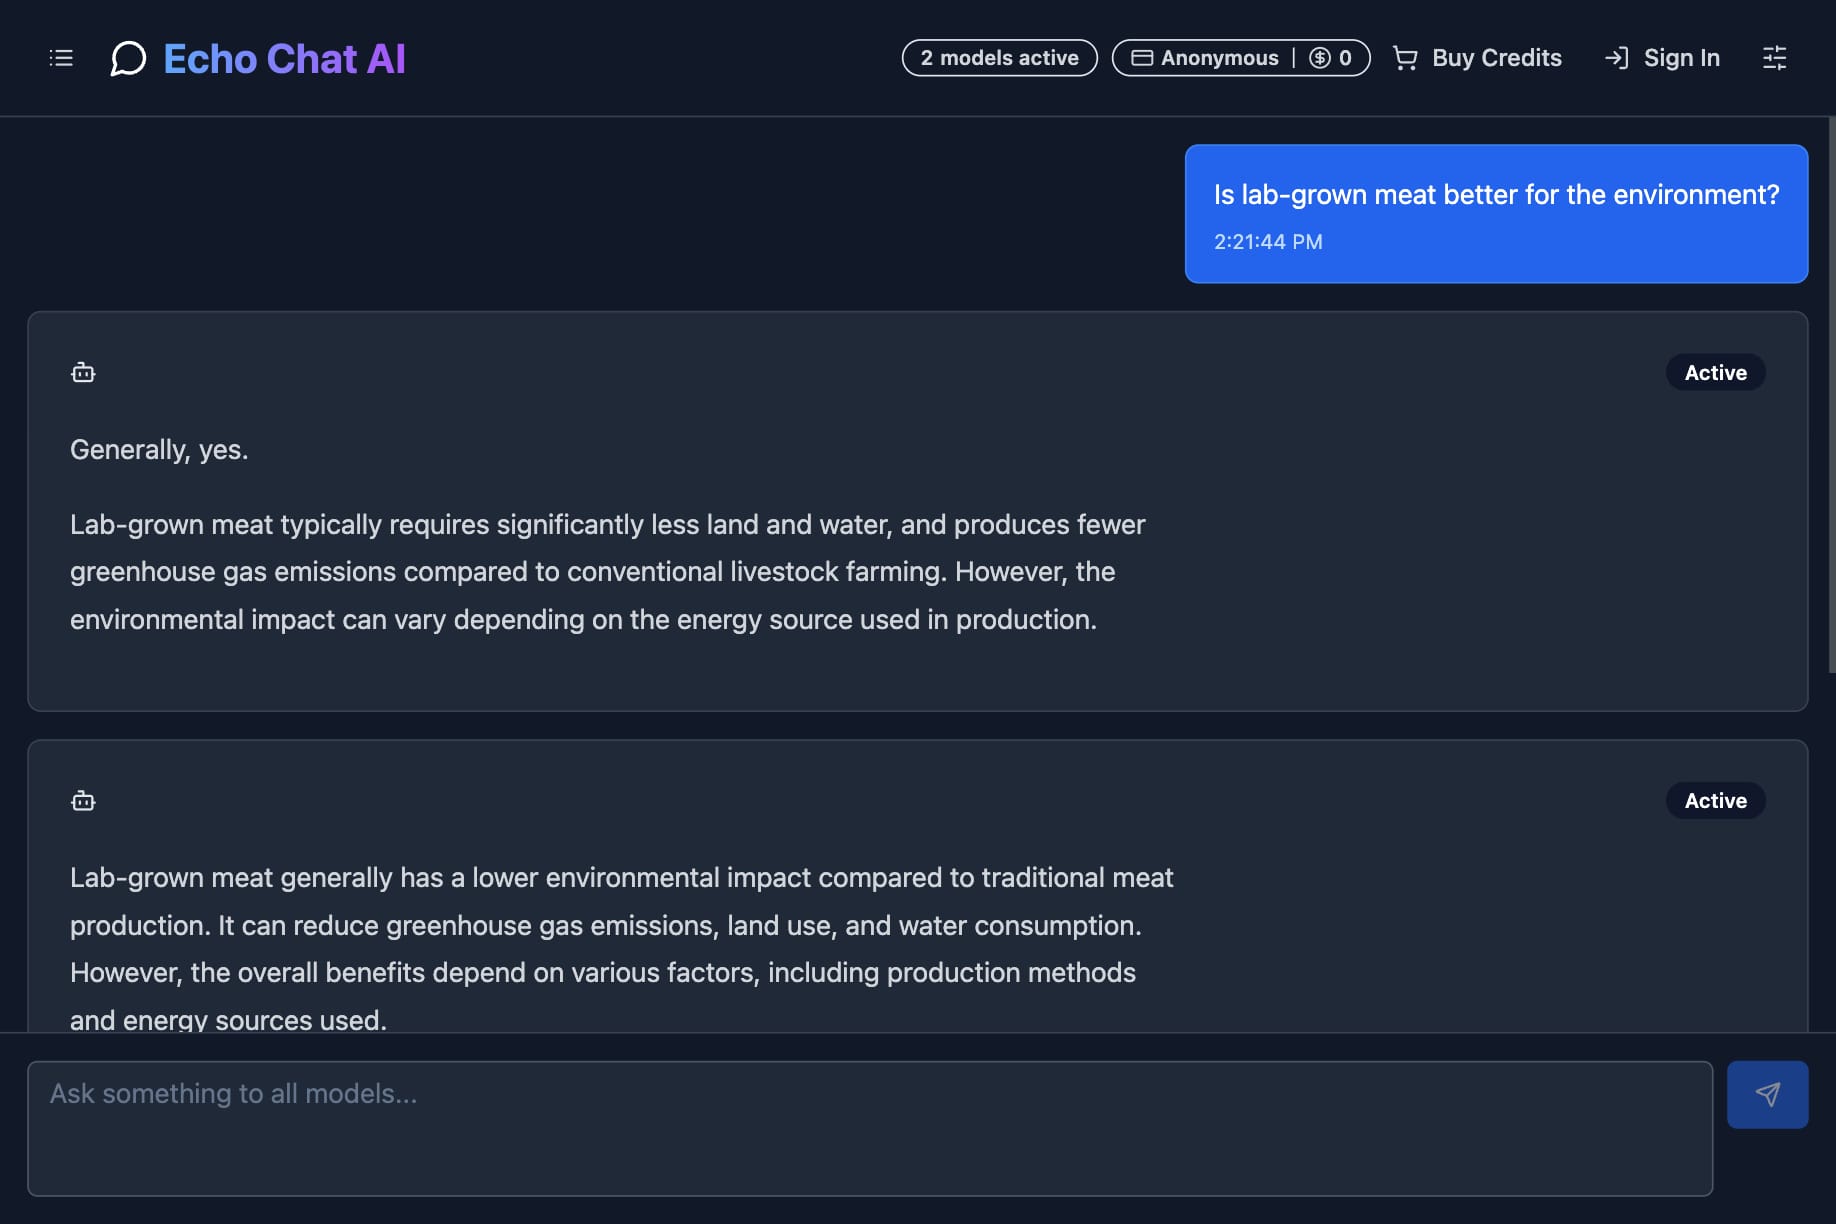Viewport: 1836px width, 1224px height.
Task: Open Buy Credits
Action: [x=1496, y=58]
